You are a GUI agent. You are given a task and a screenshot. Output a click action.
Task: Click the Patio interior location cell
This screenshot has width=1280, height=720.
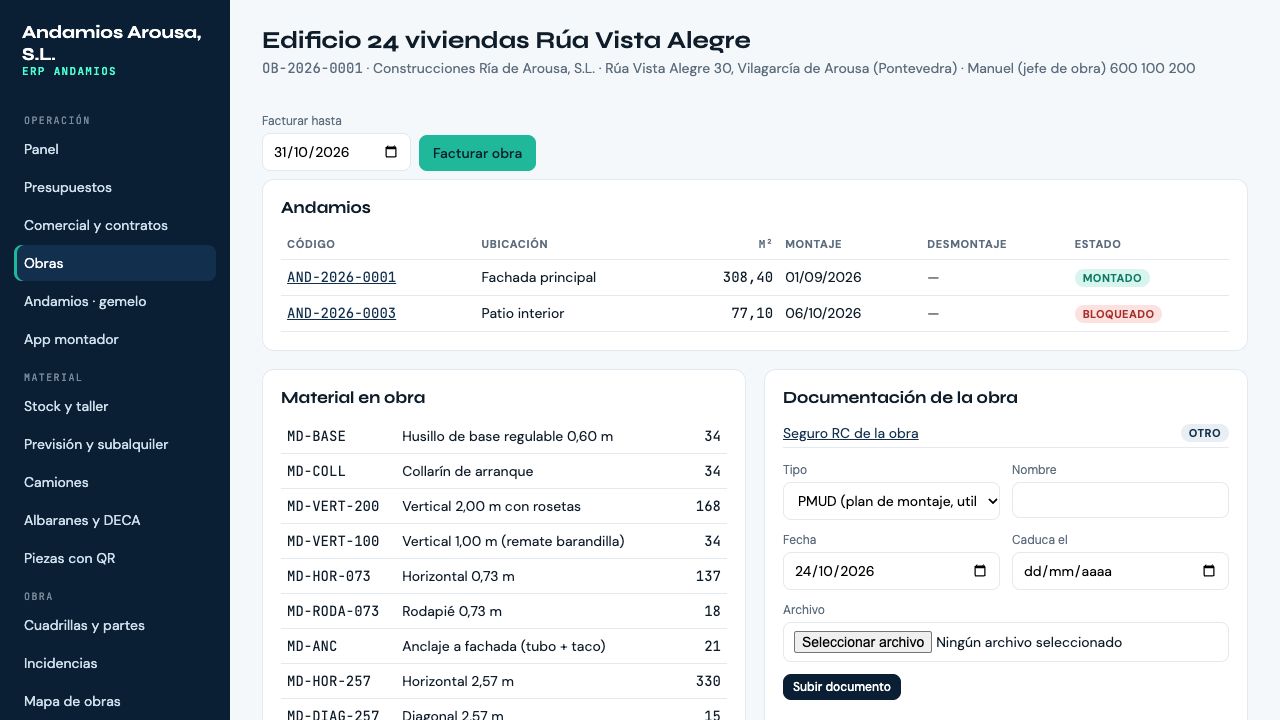(x=522, y=313)
